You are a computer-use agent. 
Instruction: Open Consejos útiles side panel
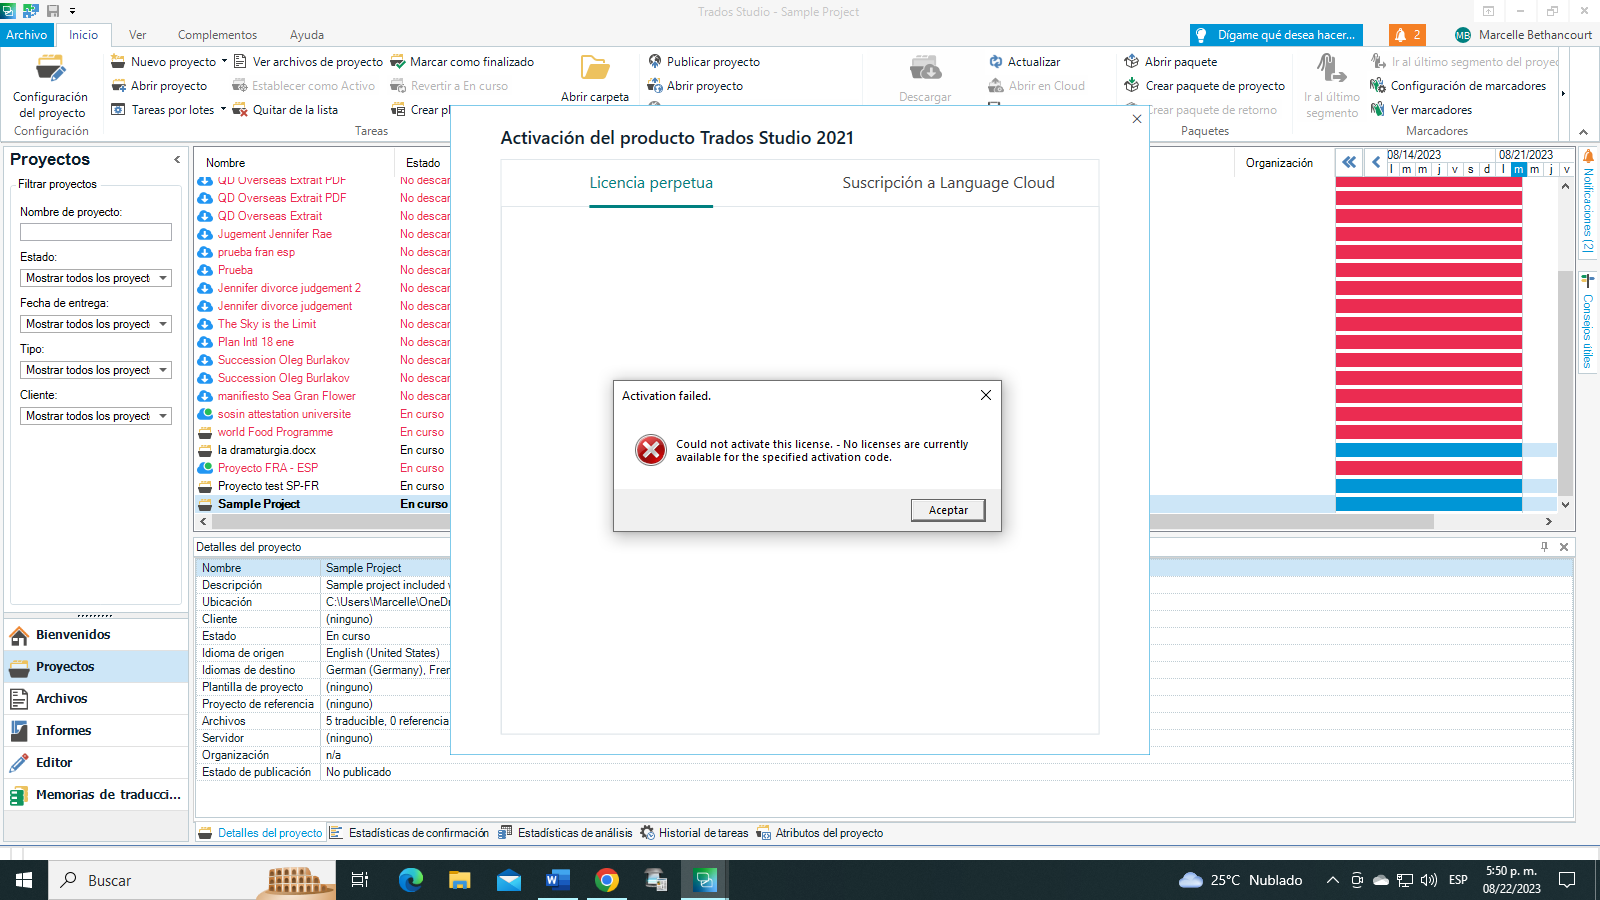coord(1588,321)
